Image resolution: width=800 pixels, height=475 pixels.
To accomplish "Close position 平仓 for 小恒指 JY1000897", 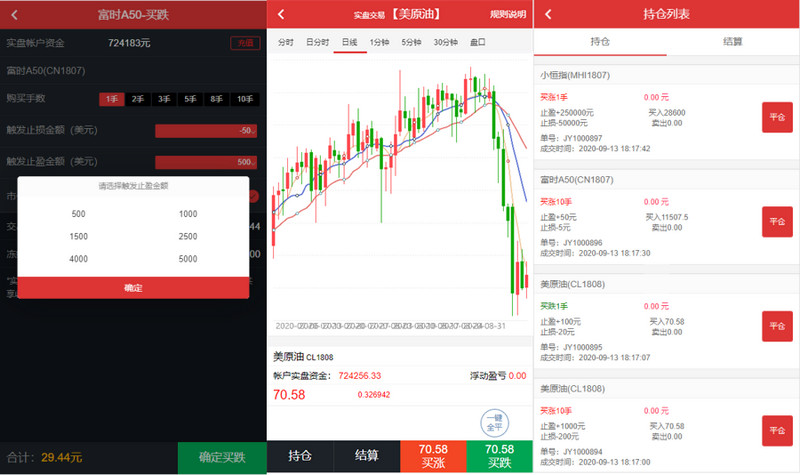I will pyautogui.click(x=777, y=117).
